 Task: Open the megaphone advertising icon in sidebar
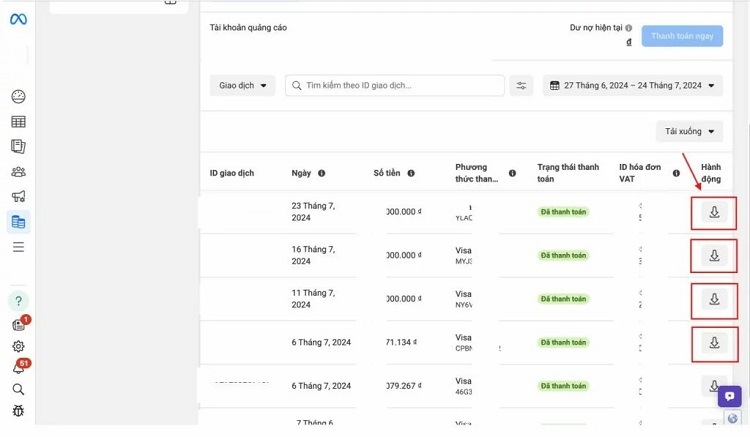[18, 197]
